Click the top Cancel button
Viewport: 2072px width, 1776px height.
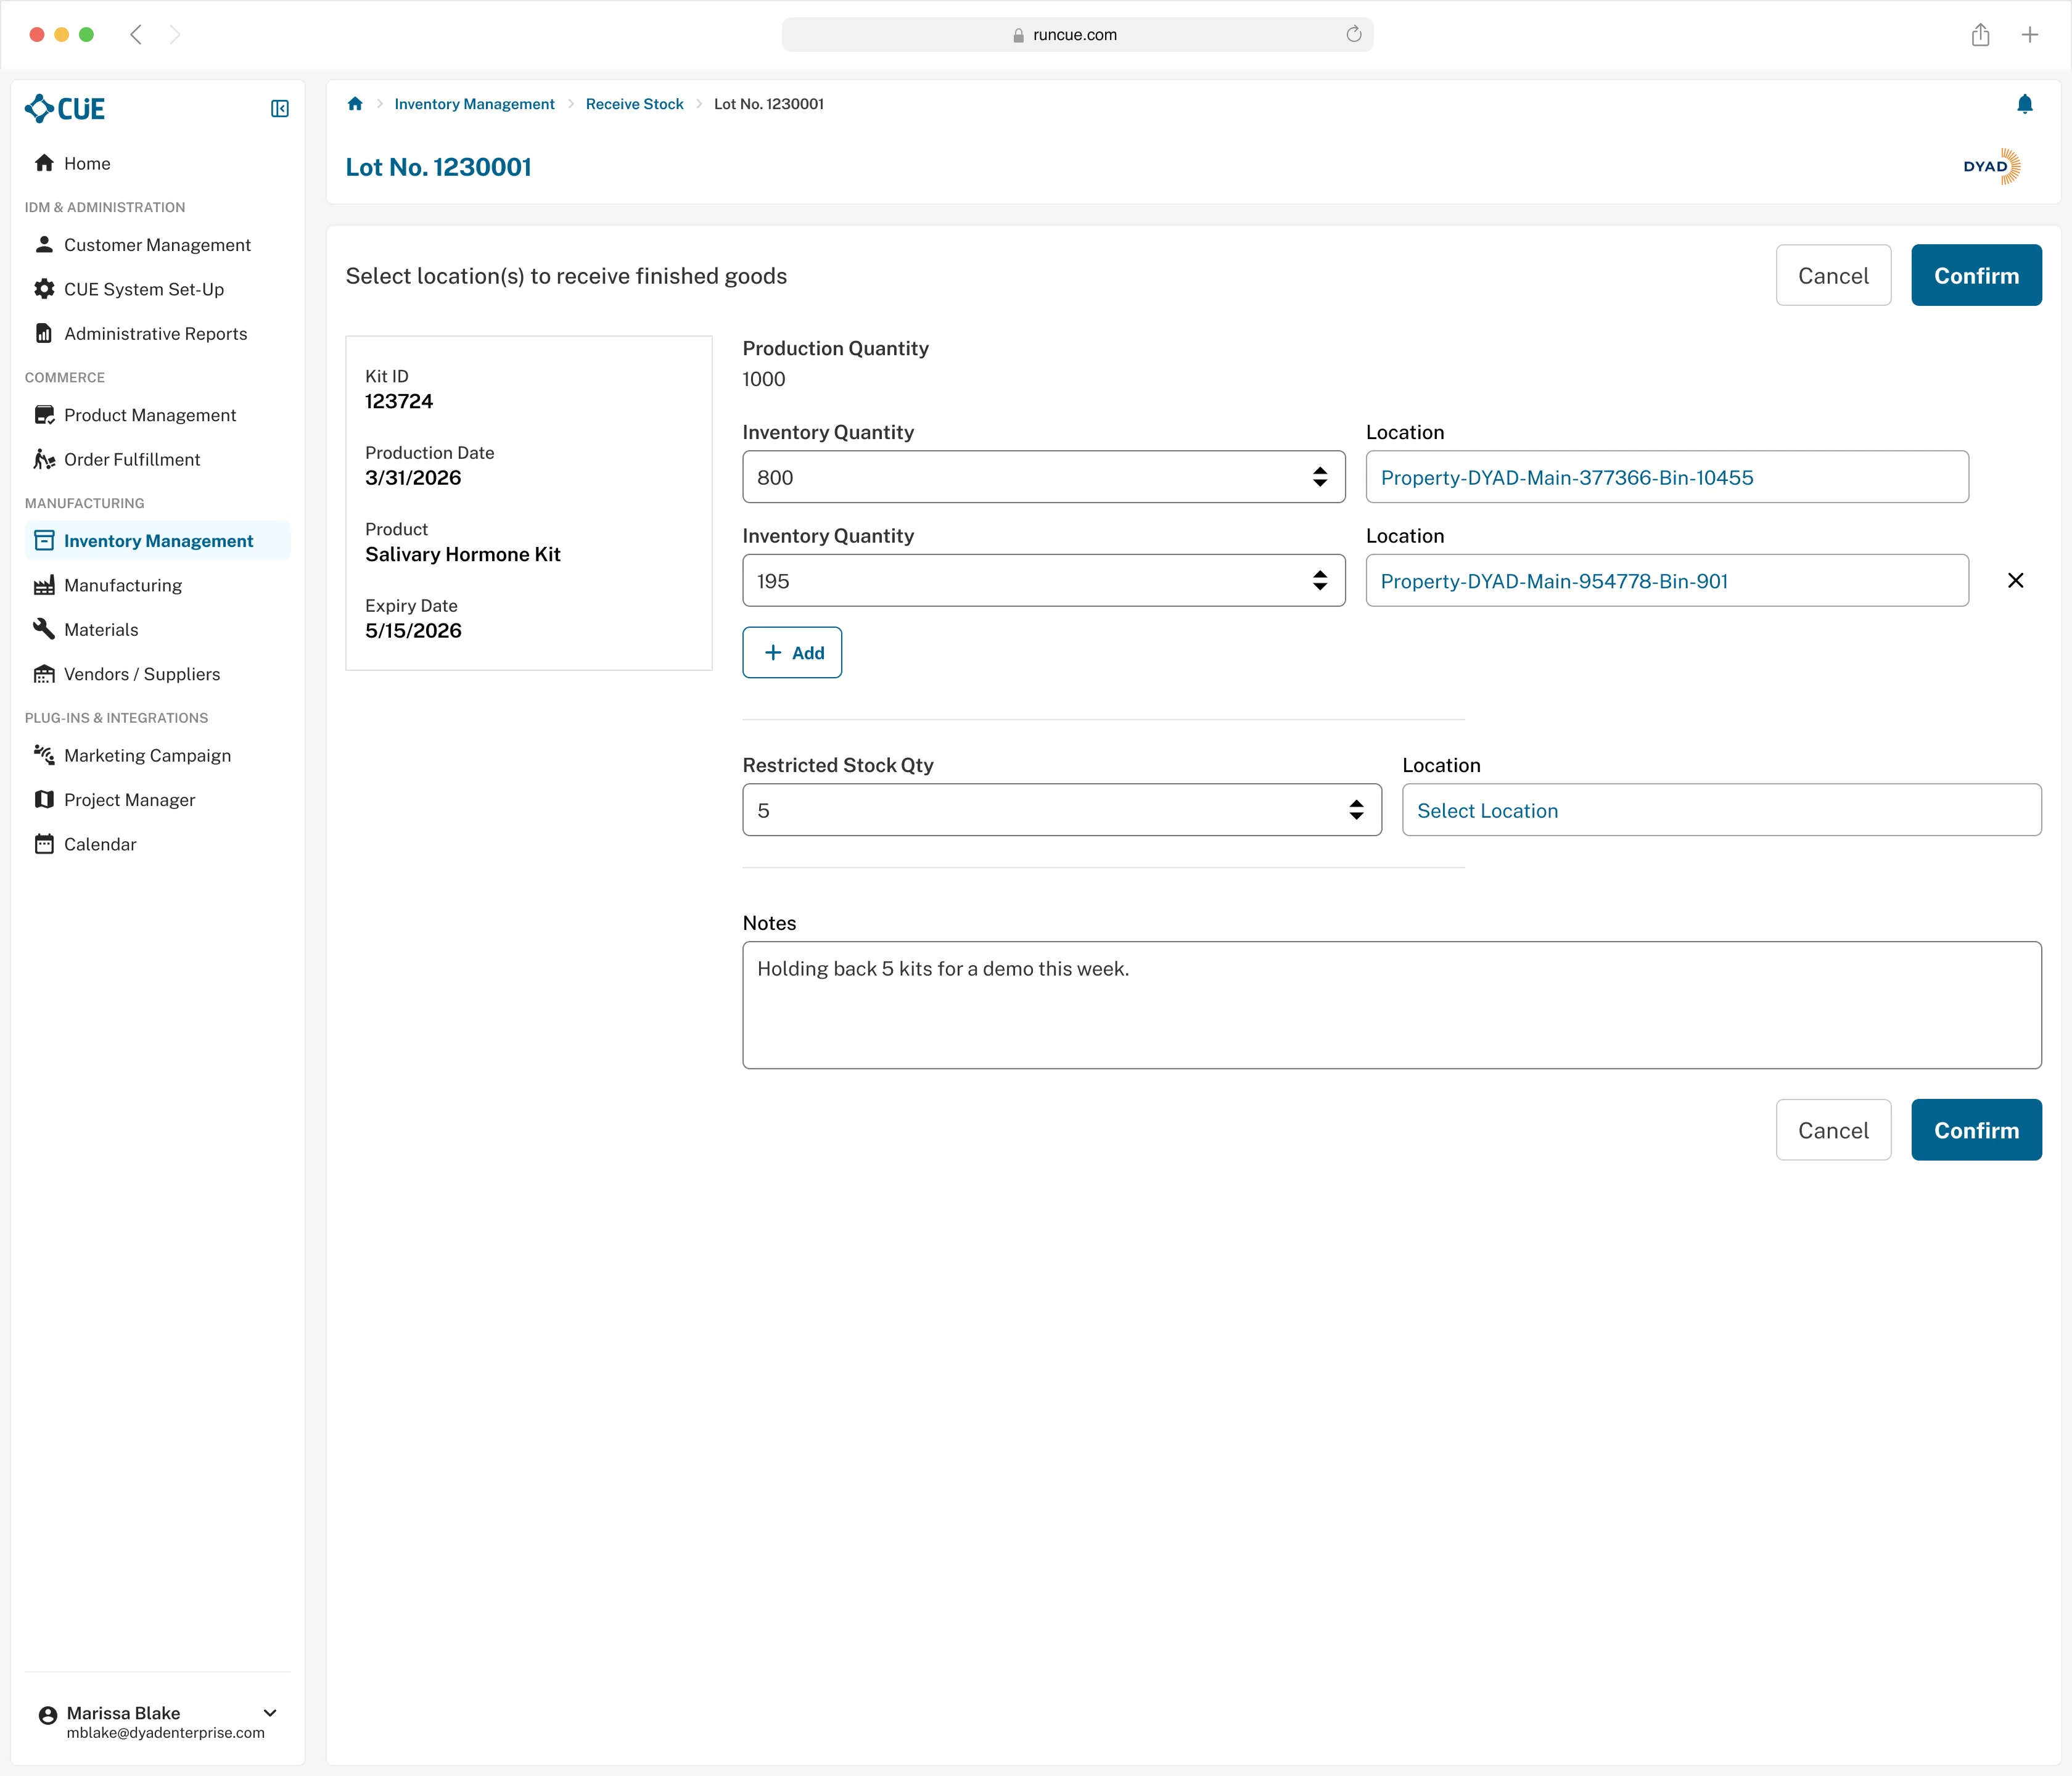coord(1833,276)
